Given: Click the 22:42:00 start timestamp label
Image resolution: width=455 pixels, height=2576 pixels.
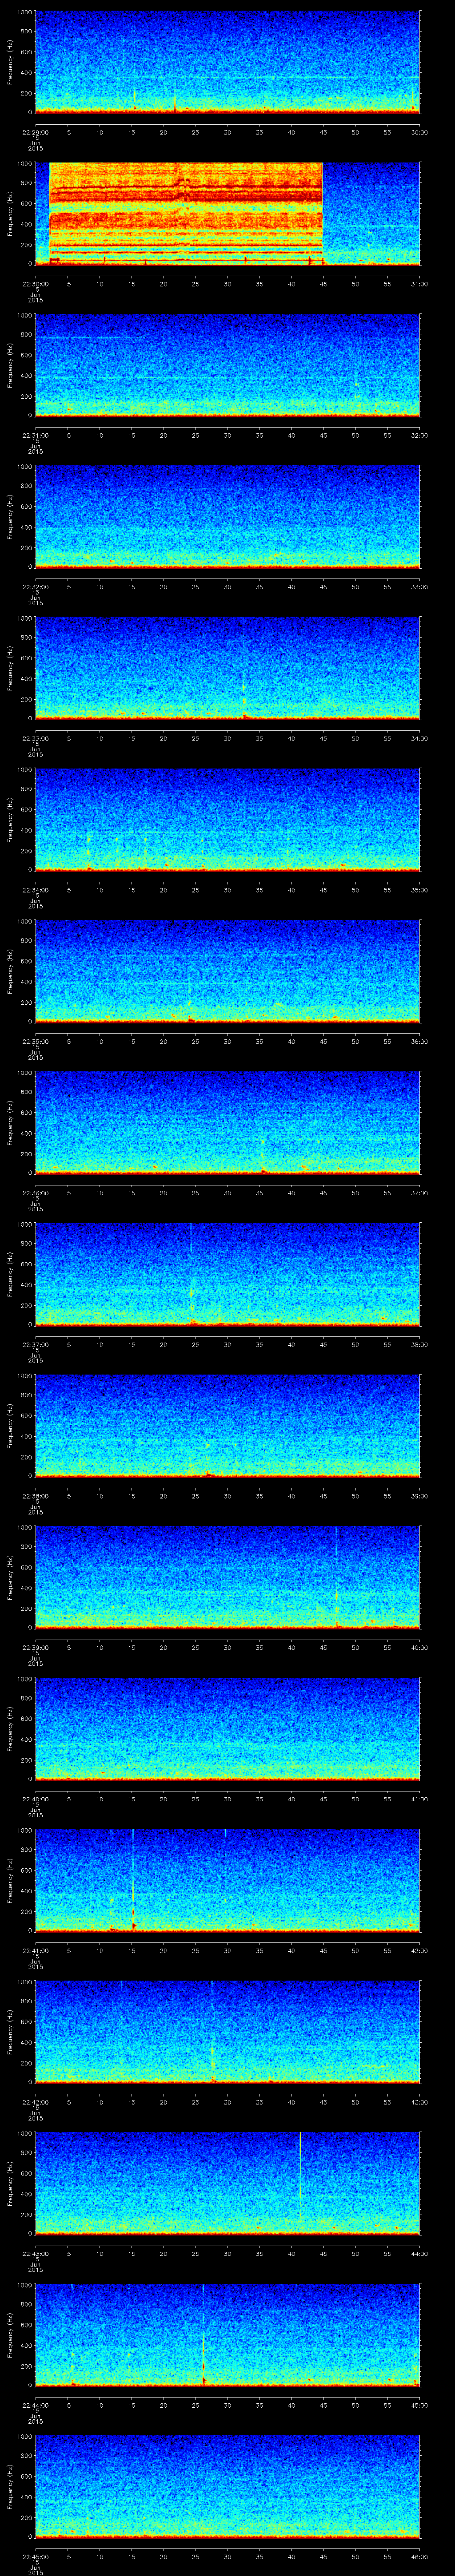Looking at the screenshot, I should pyautogui.click(x=35, y=2101).
